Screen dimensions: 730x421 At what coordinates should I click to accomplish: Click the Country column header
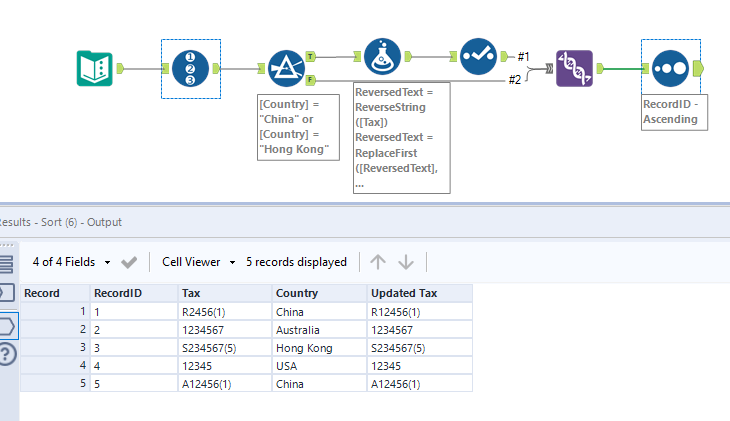tap(298, 293)
